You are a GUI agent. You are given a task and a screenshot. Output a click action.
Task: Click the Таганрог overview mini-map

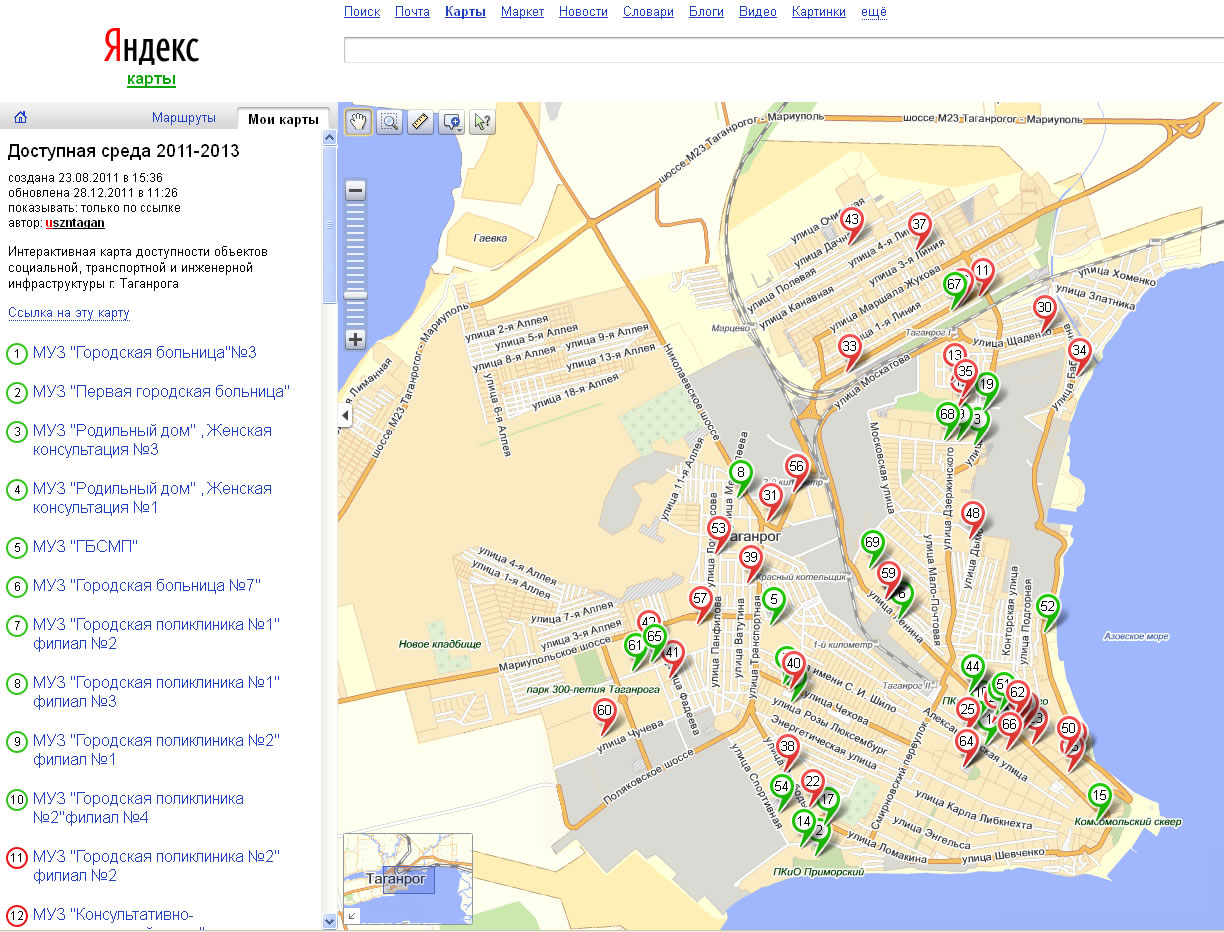coord(408,878)
